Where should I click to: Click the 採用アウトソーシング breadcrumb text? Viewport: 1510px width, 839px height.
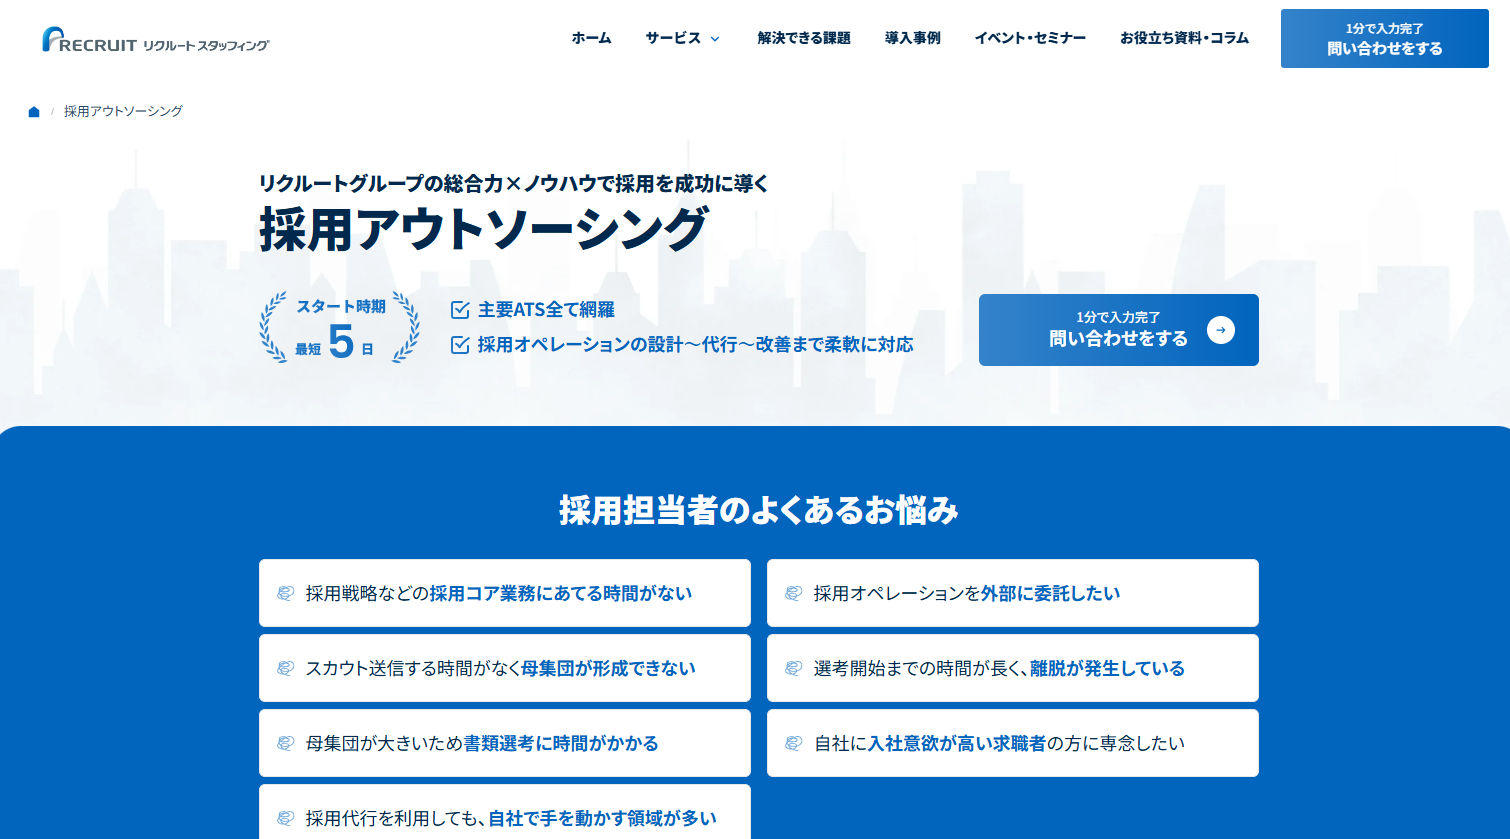tap(123, 111)
